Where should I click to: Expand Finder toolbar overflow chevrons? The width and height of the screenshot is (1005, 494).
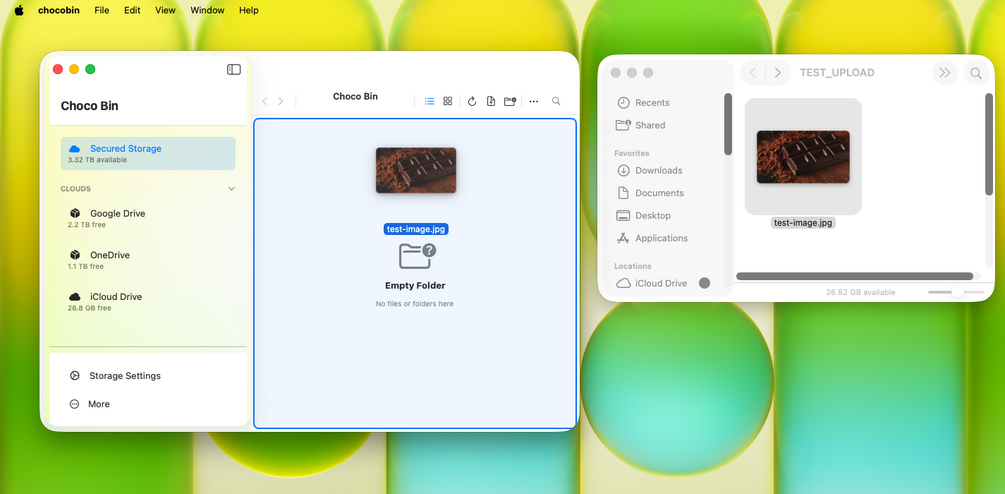[944, 73]
